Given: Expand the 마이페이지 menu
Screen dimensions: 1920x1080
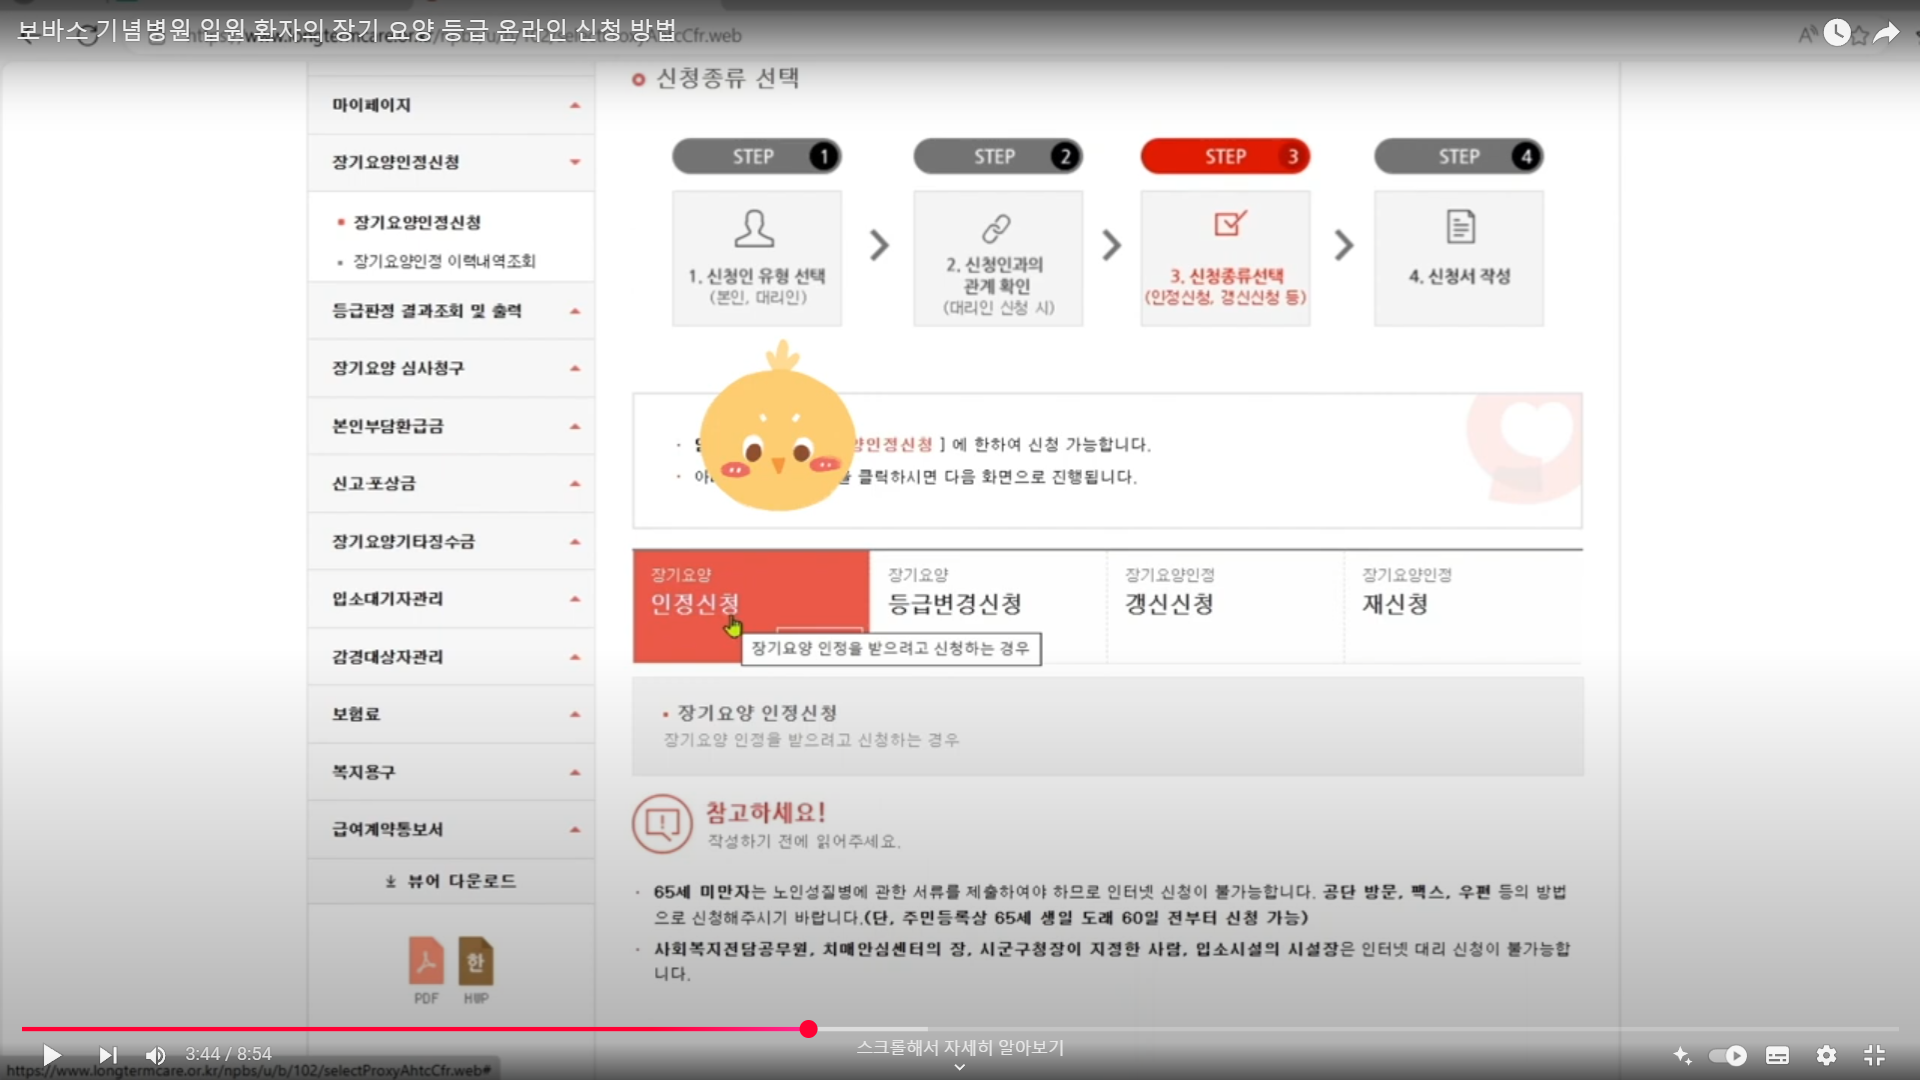Looking at the screenshot, I should click(450, 105).
